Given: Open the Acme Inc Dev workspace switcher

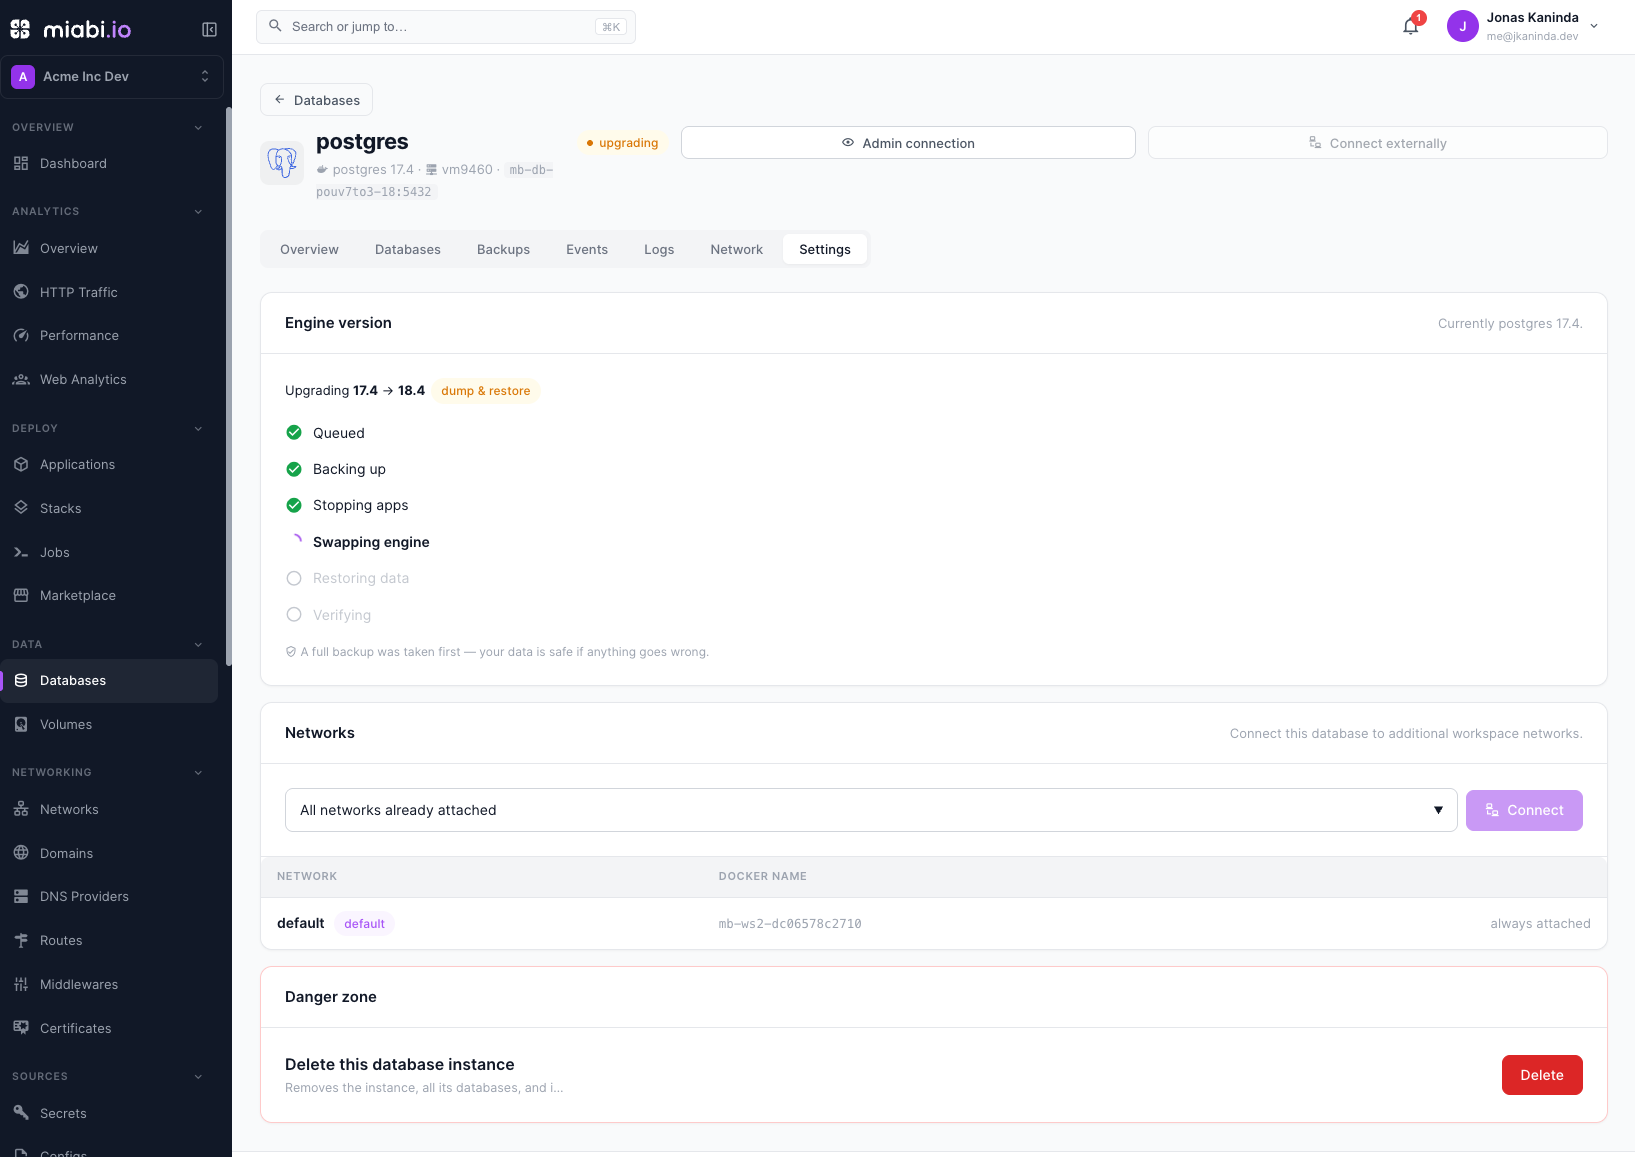Looking at the screenshot, I should [111, 77].
